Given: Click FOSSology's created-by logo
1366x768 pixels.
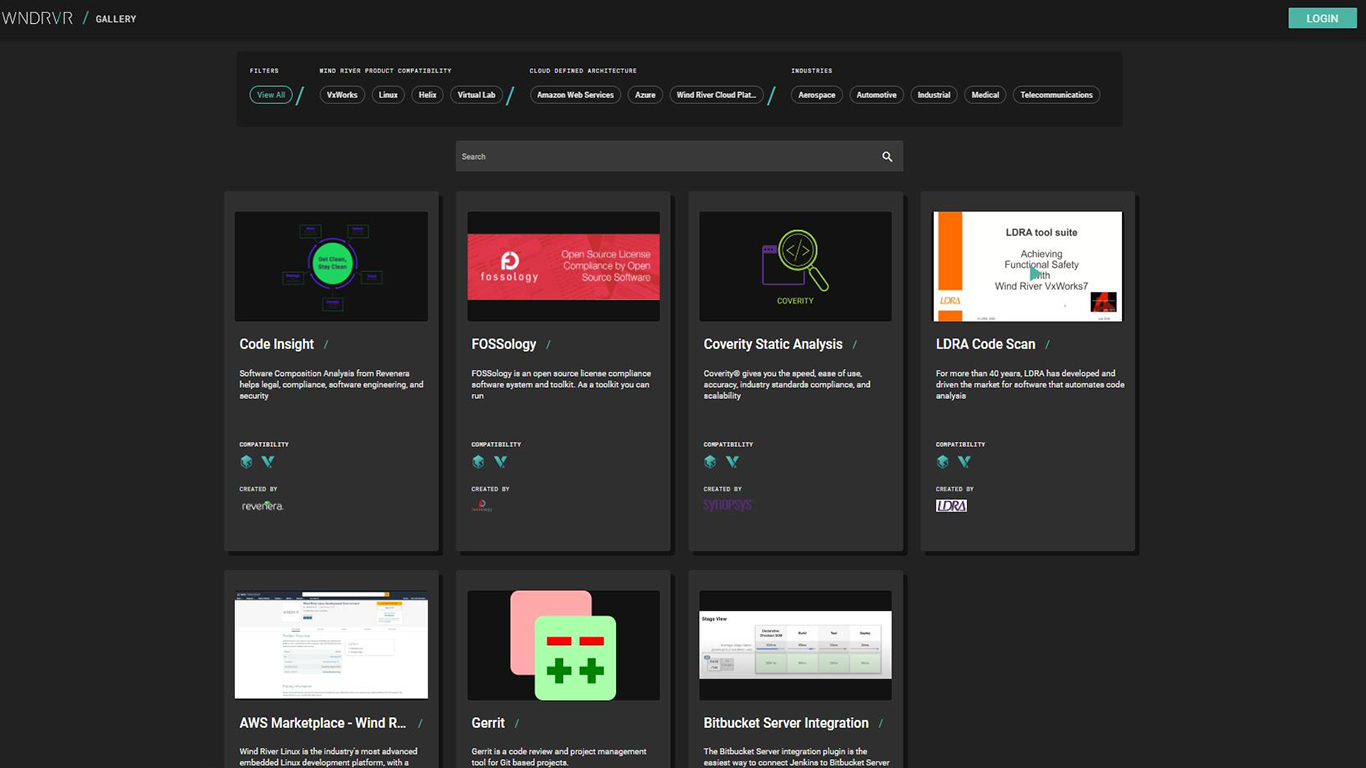Looking at the screenshot, I should [x=482, y=506].
